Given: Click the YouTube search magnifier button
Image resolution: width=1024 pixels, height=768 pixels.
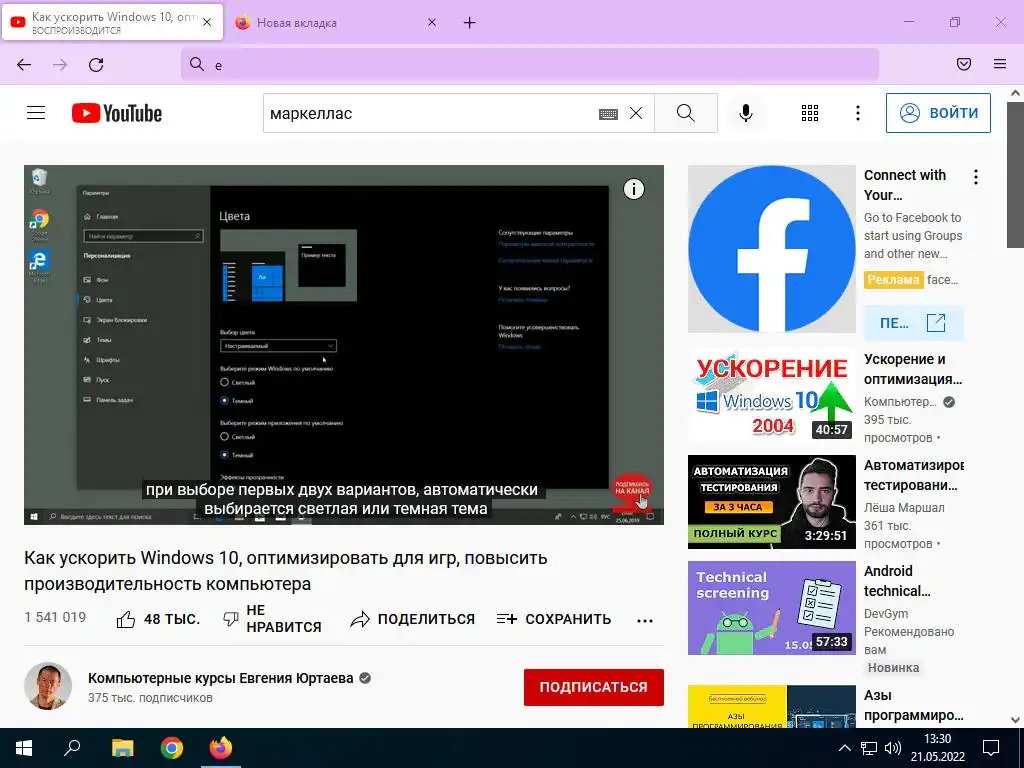Looking at the screenshot, I should [x=686, y=113].
